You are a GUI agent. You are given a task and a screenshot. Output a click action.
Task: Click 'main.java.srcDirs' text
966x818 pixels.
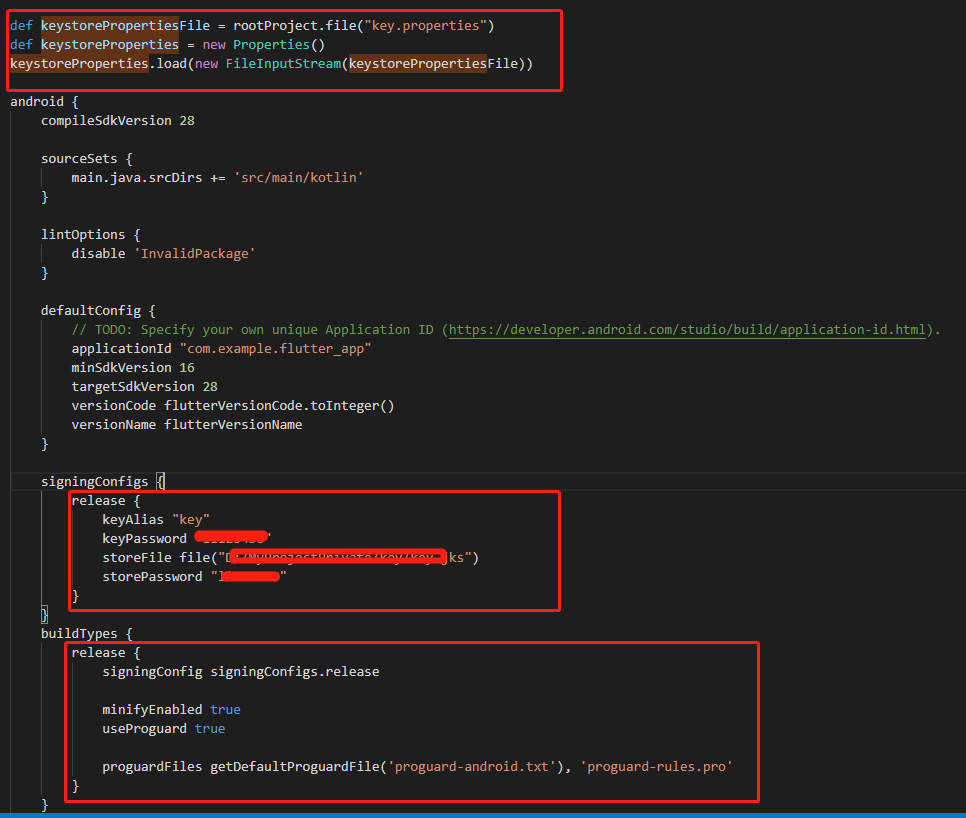tap(137, 177)
